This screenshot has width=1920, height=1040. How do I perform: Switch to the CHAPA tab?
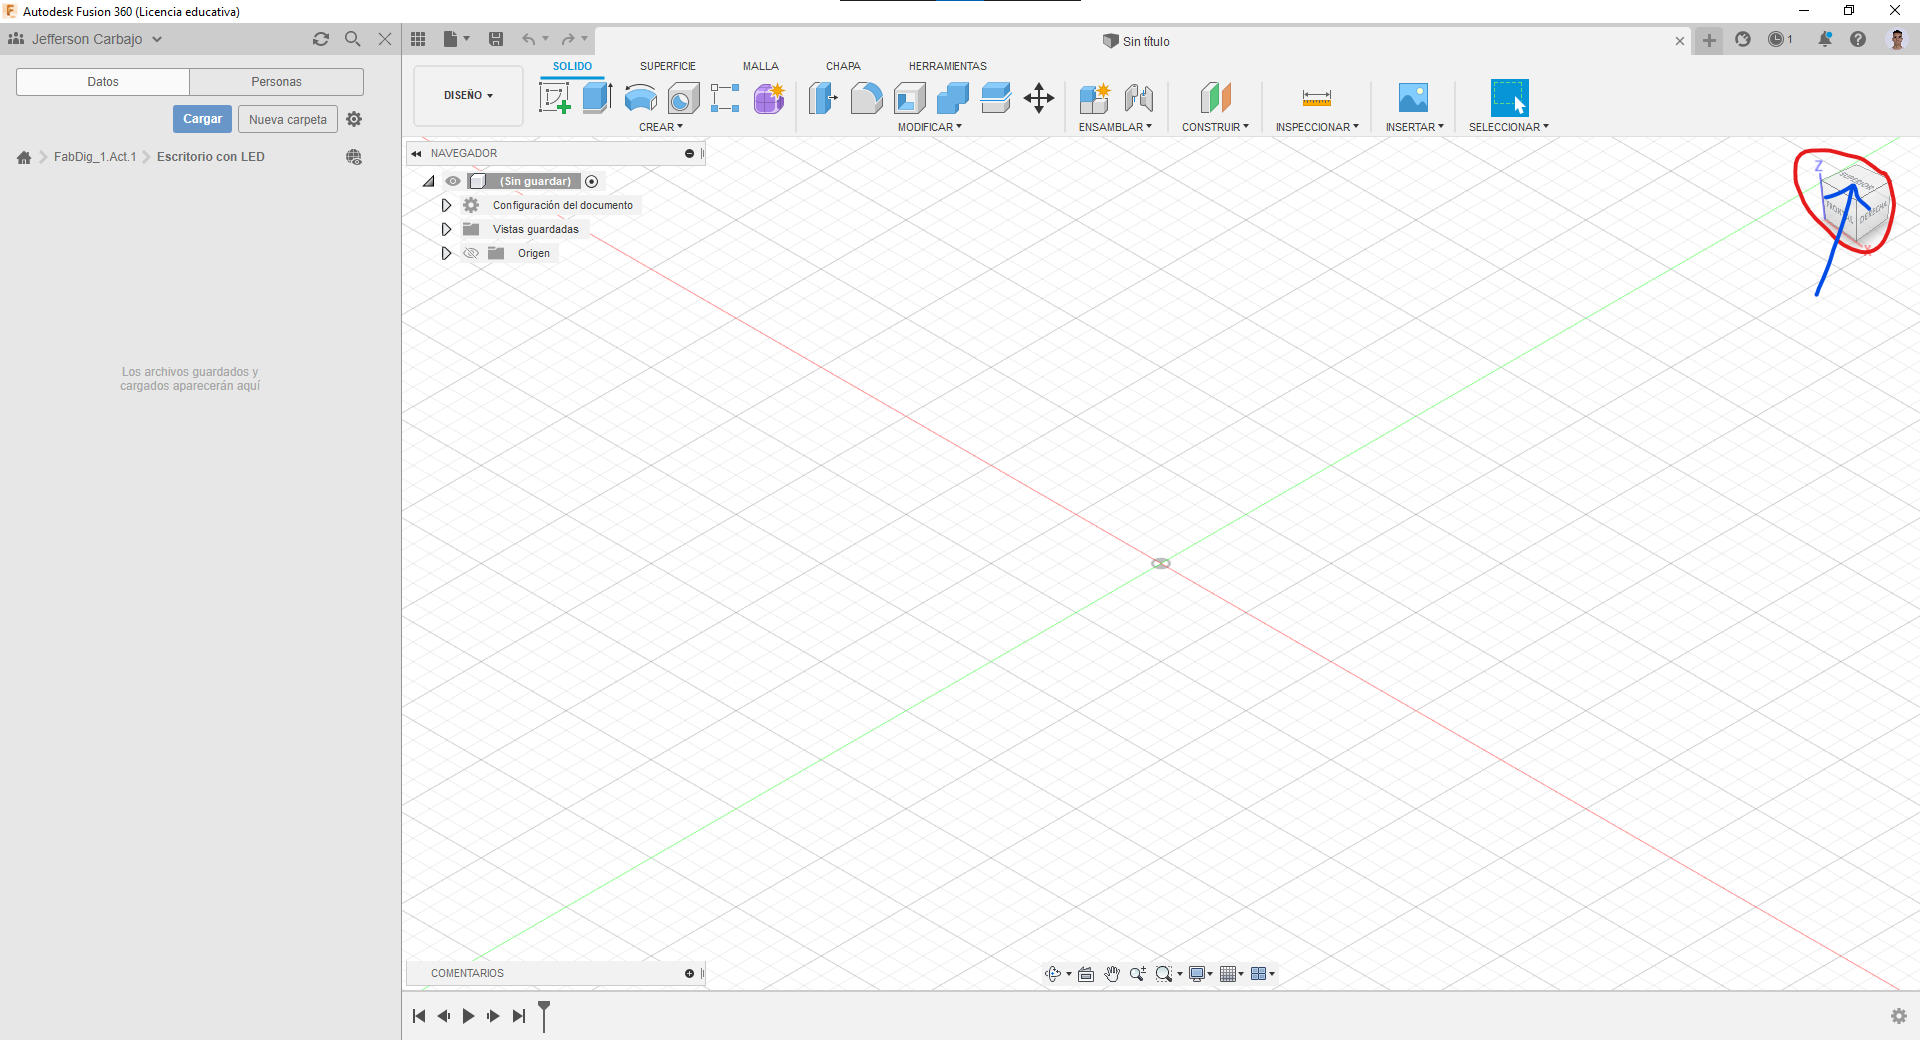coord(843,66)
